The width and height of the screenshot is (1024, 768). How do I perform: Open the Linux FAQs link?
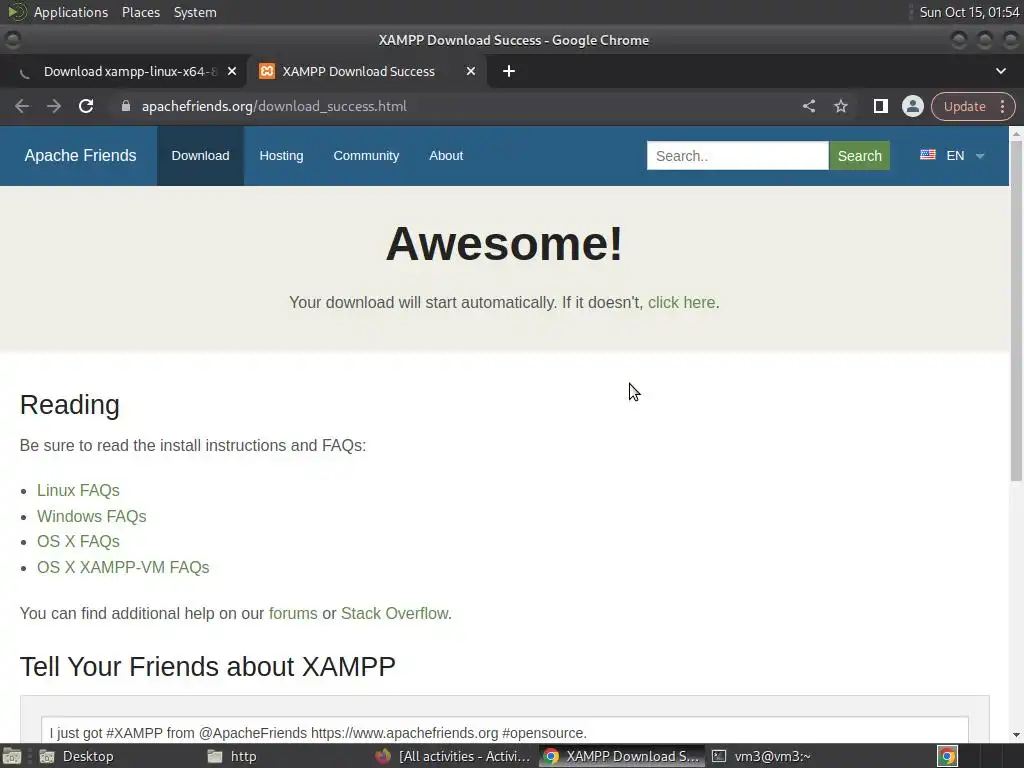pos(78,490)
